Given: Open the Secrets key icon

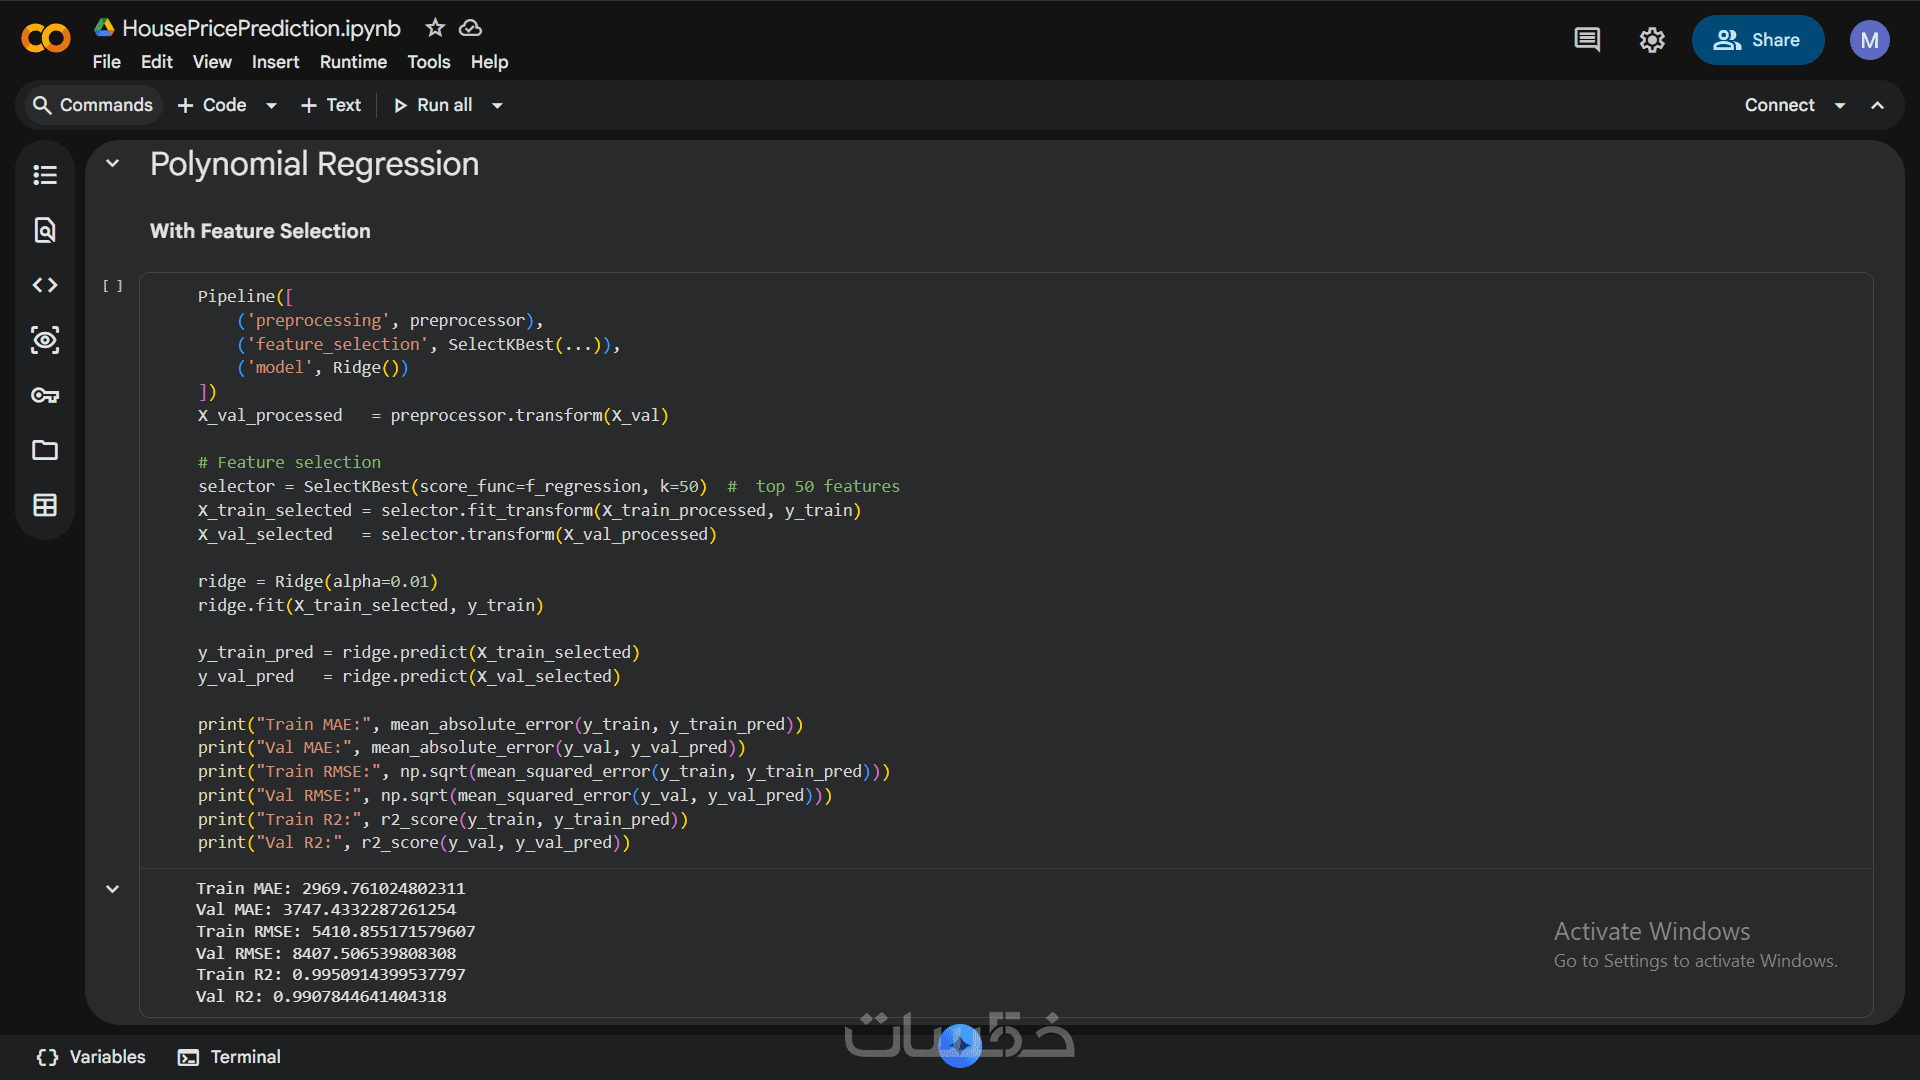Looking at the screenshot, I should [x=45, y=395].
